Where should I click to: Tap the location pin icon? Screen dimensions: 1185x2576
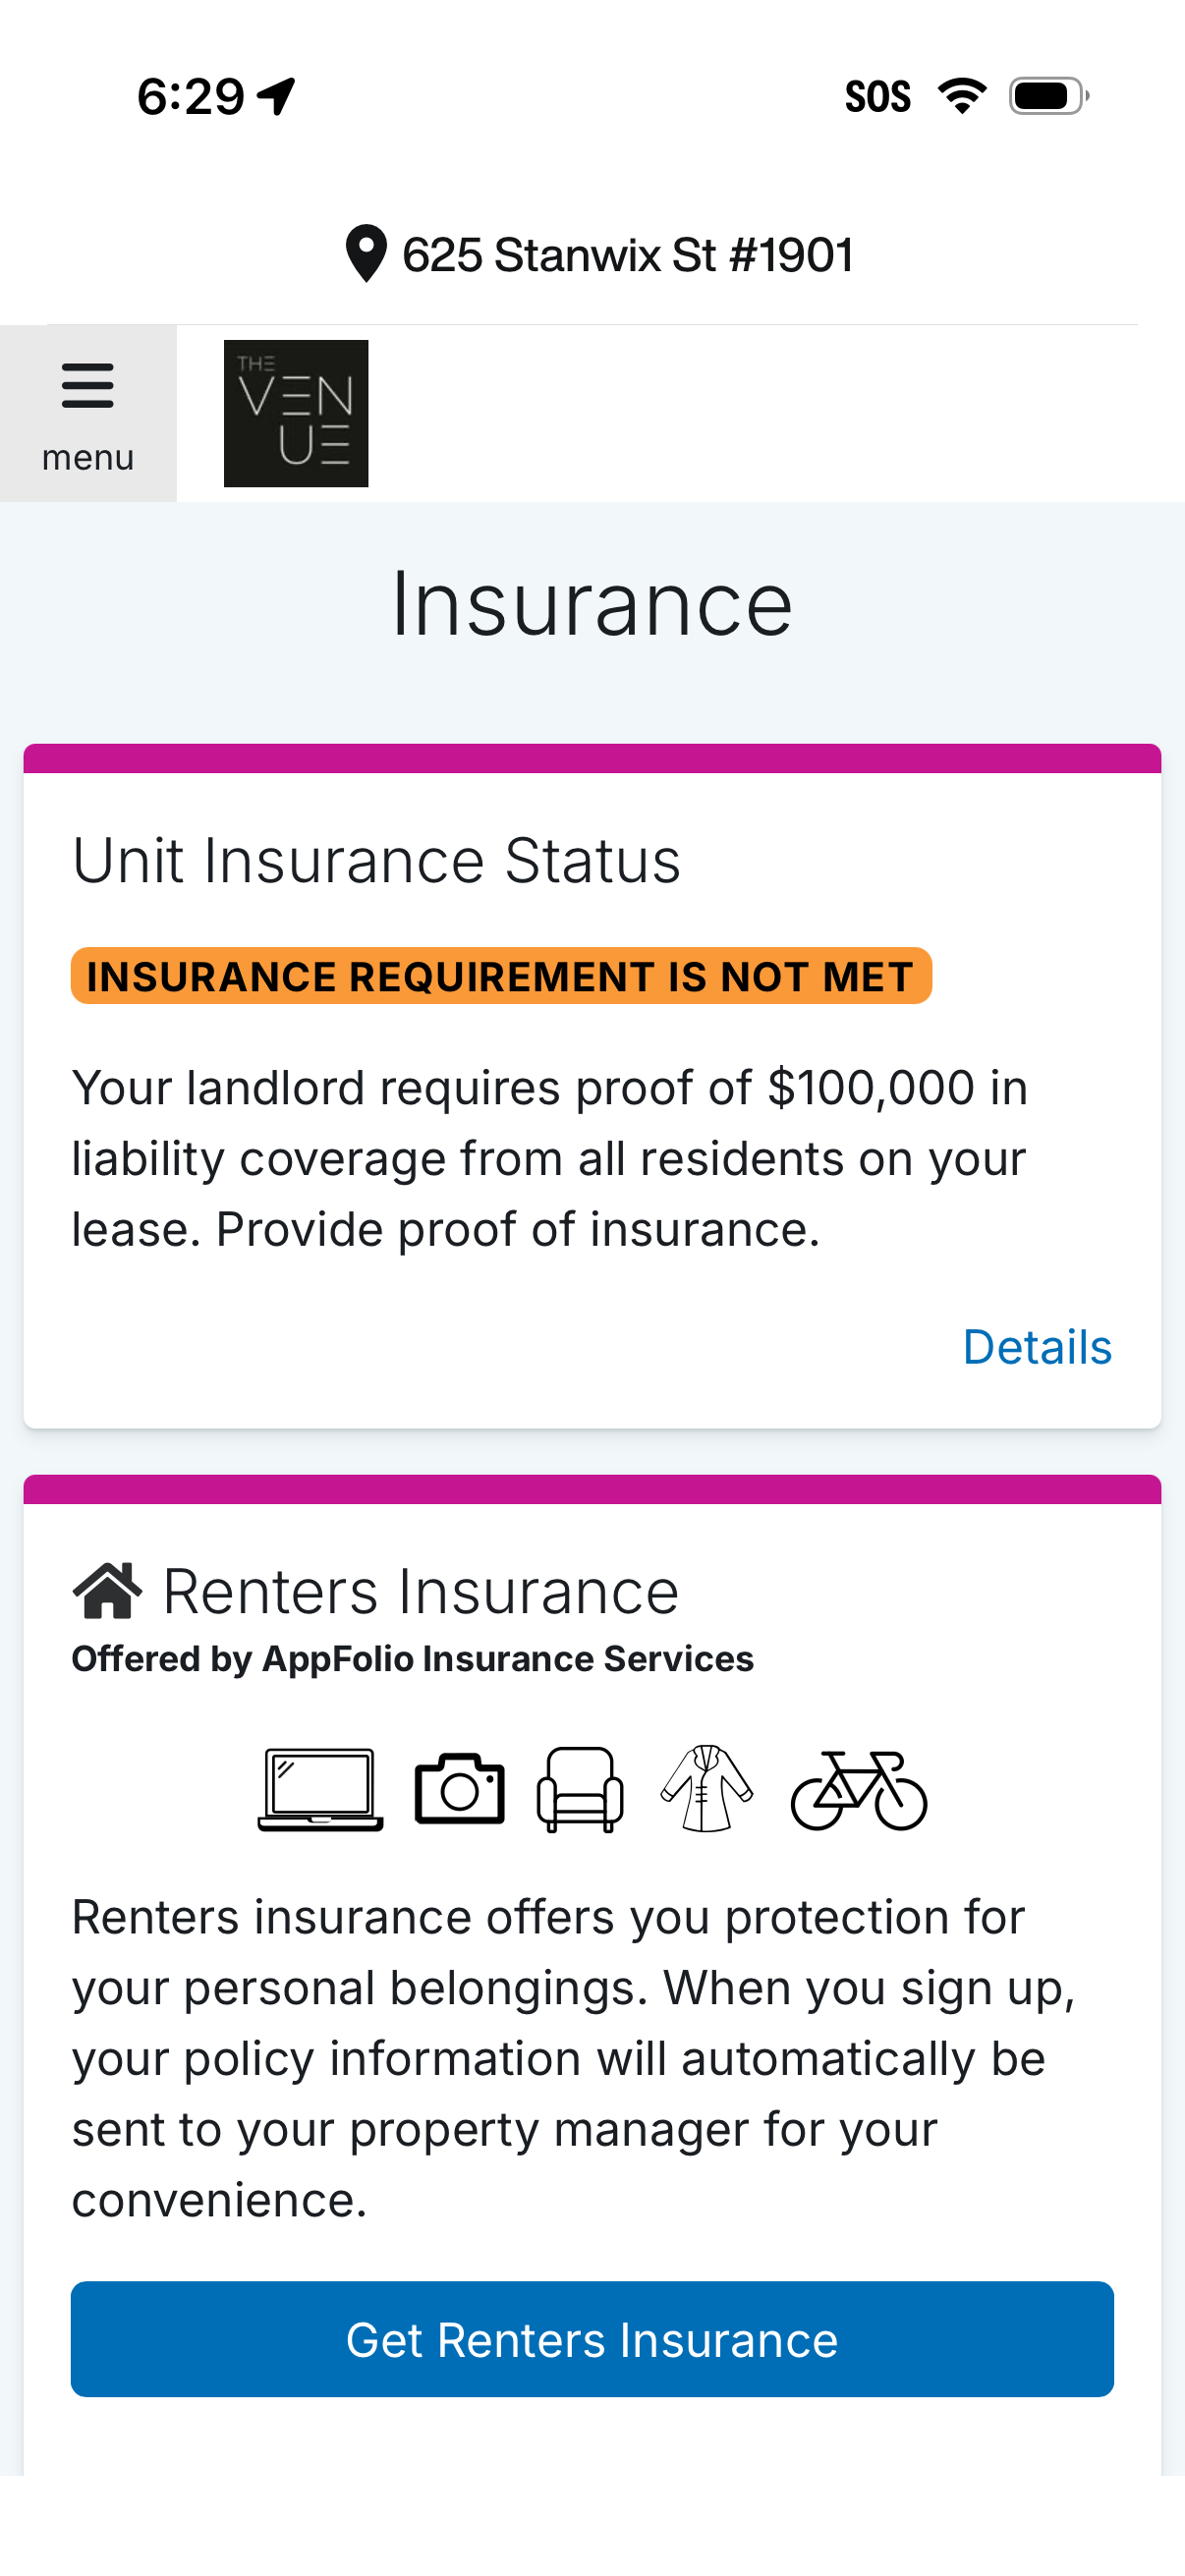click(x=366, y=254)
